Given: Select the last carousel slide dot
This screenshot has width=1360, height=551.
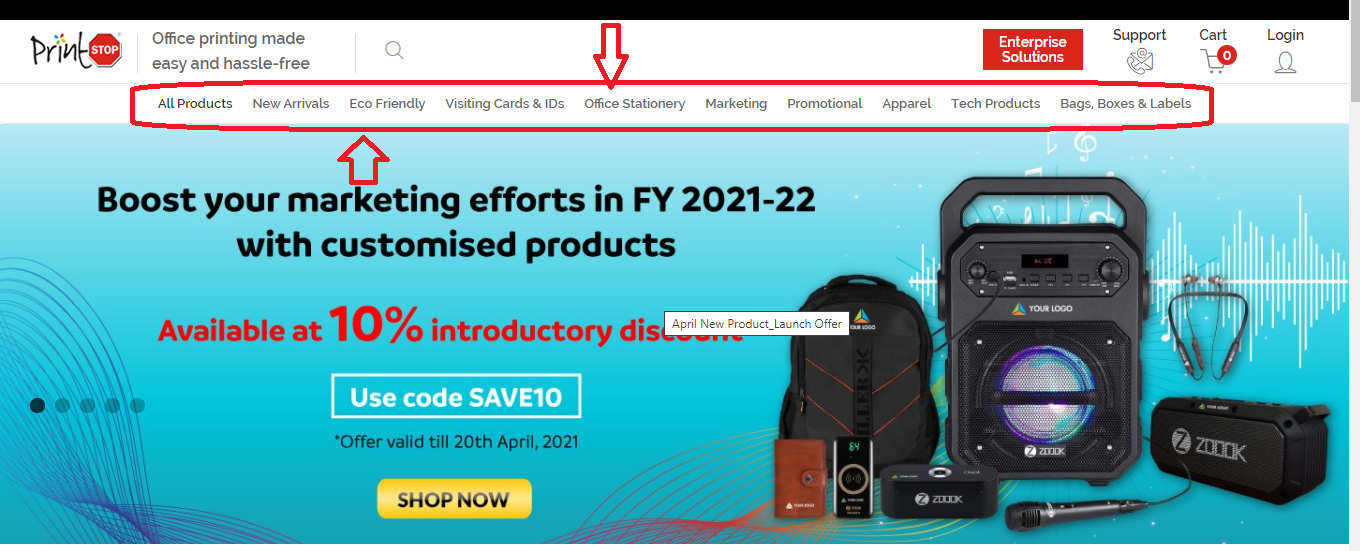Looking at the screenshot, I should pyautogui.click(x=137, y=405).
